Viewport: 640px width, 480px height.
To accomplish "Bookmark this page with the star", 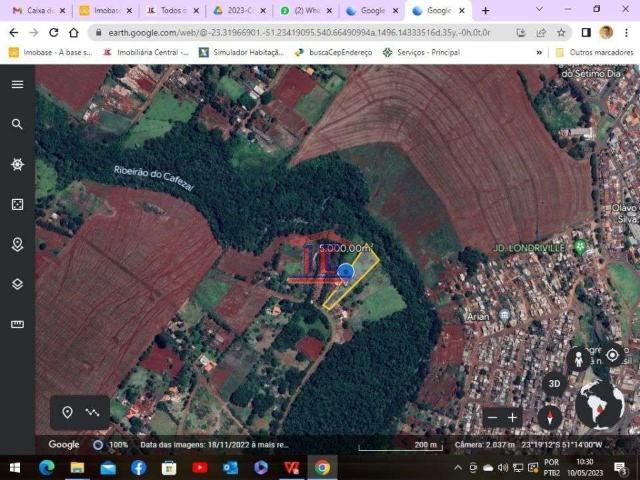I will pos(561,33).
